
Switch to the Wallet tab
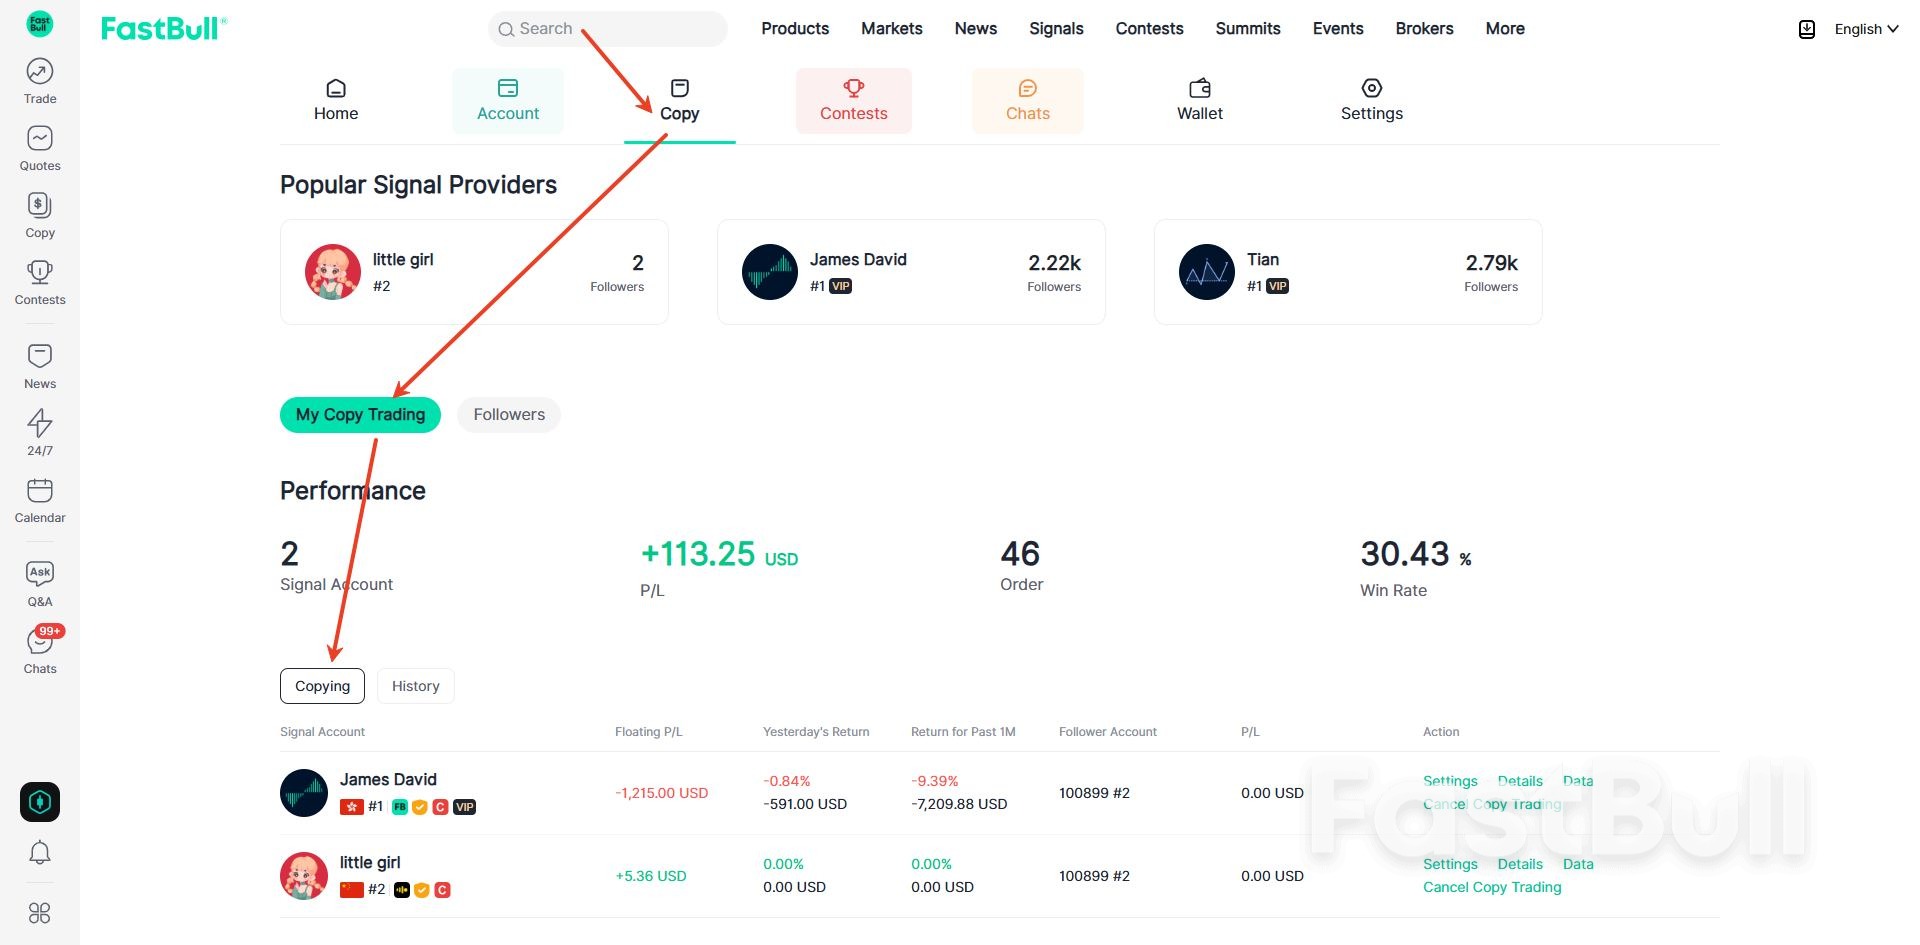(x=1199, y=99)
